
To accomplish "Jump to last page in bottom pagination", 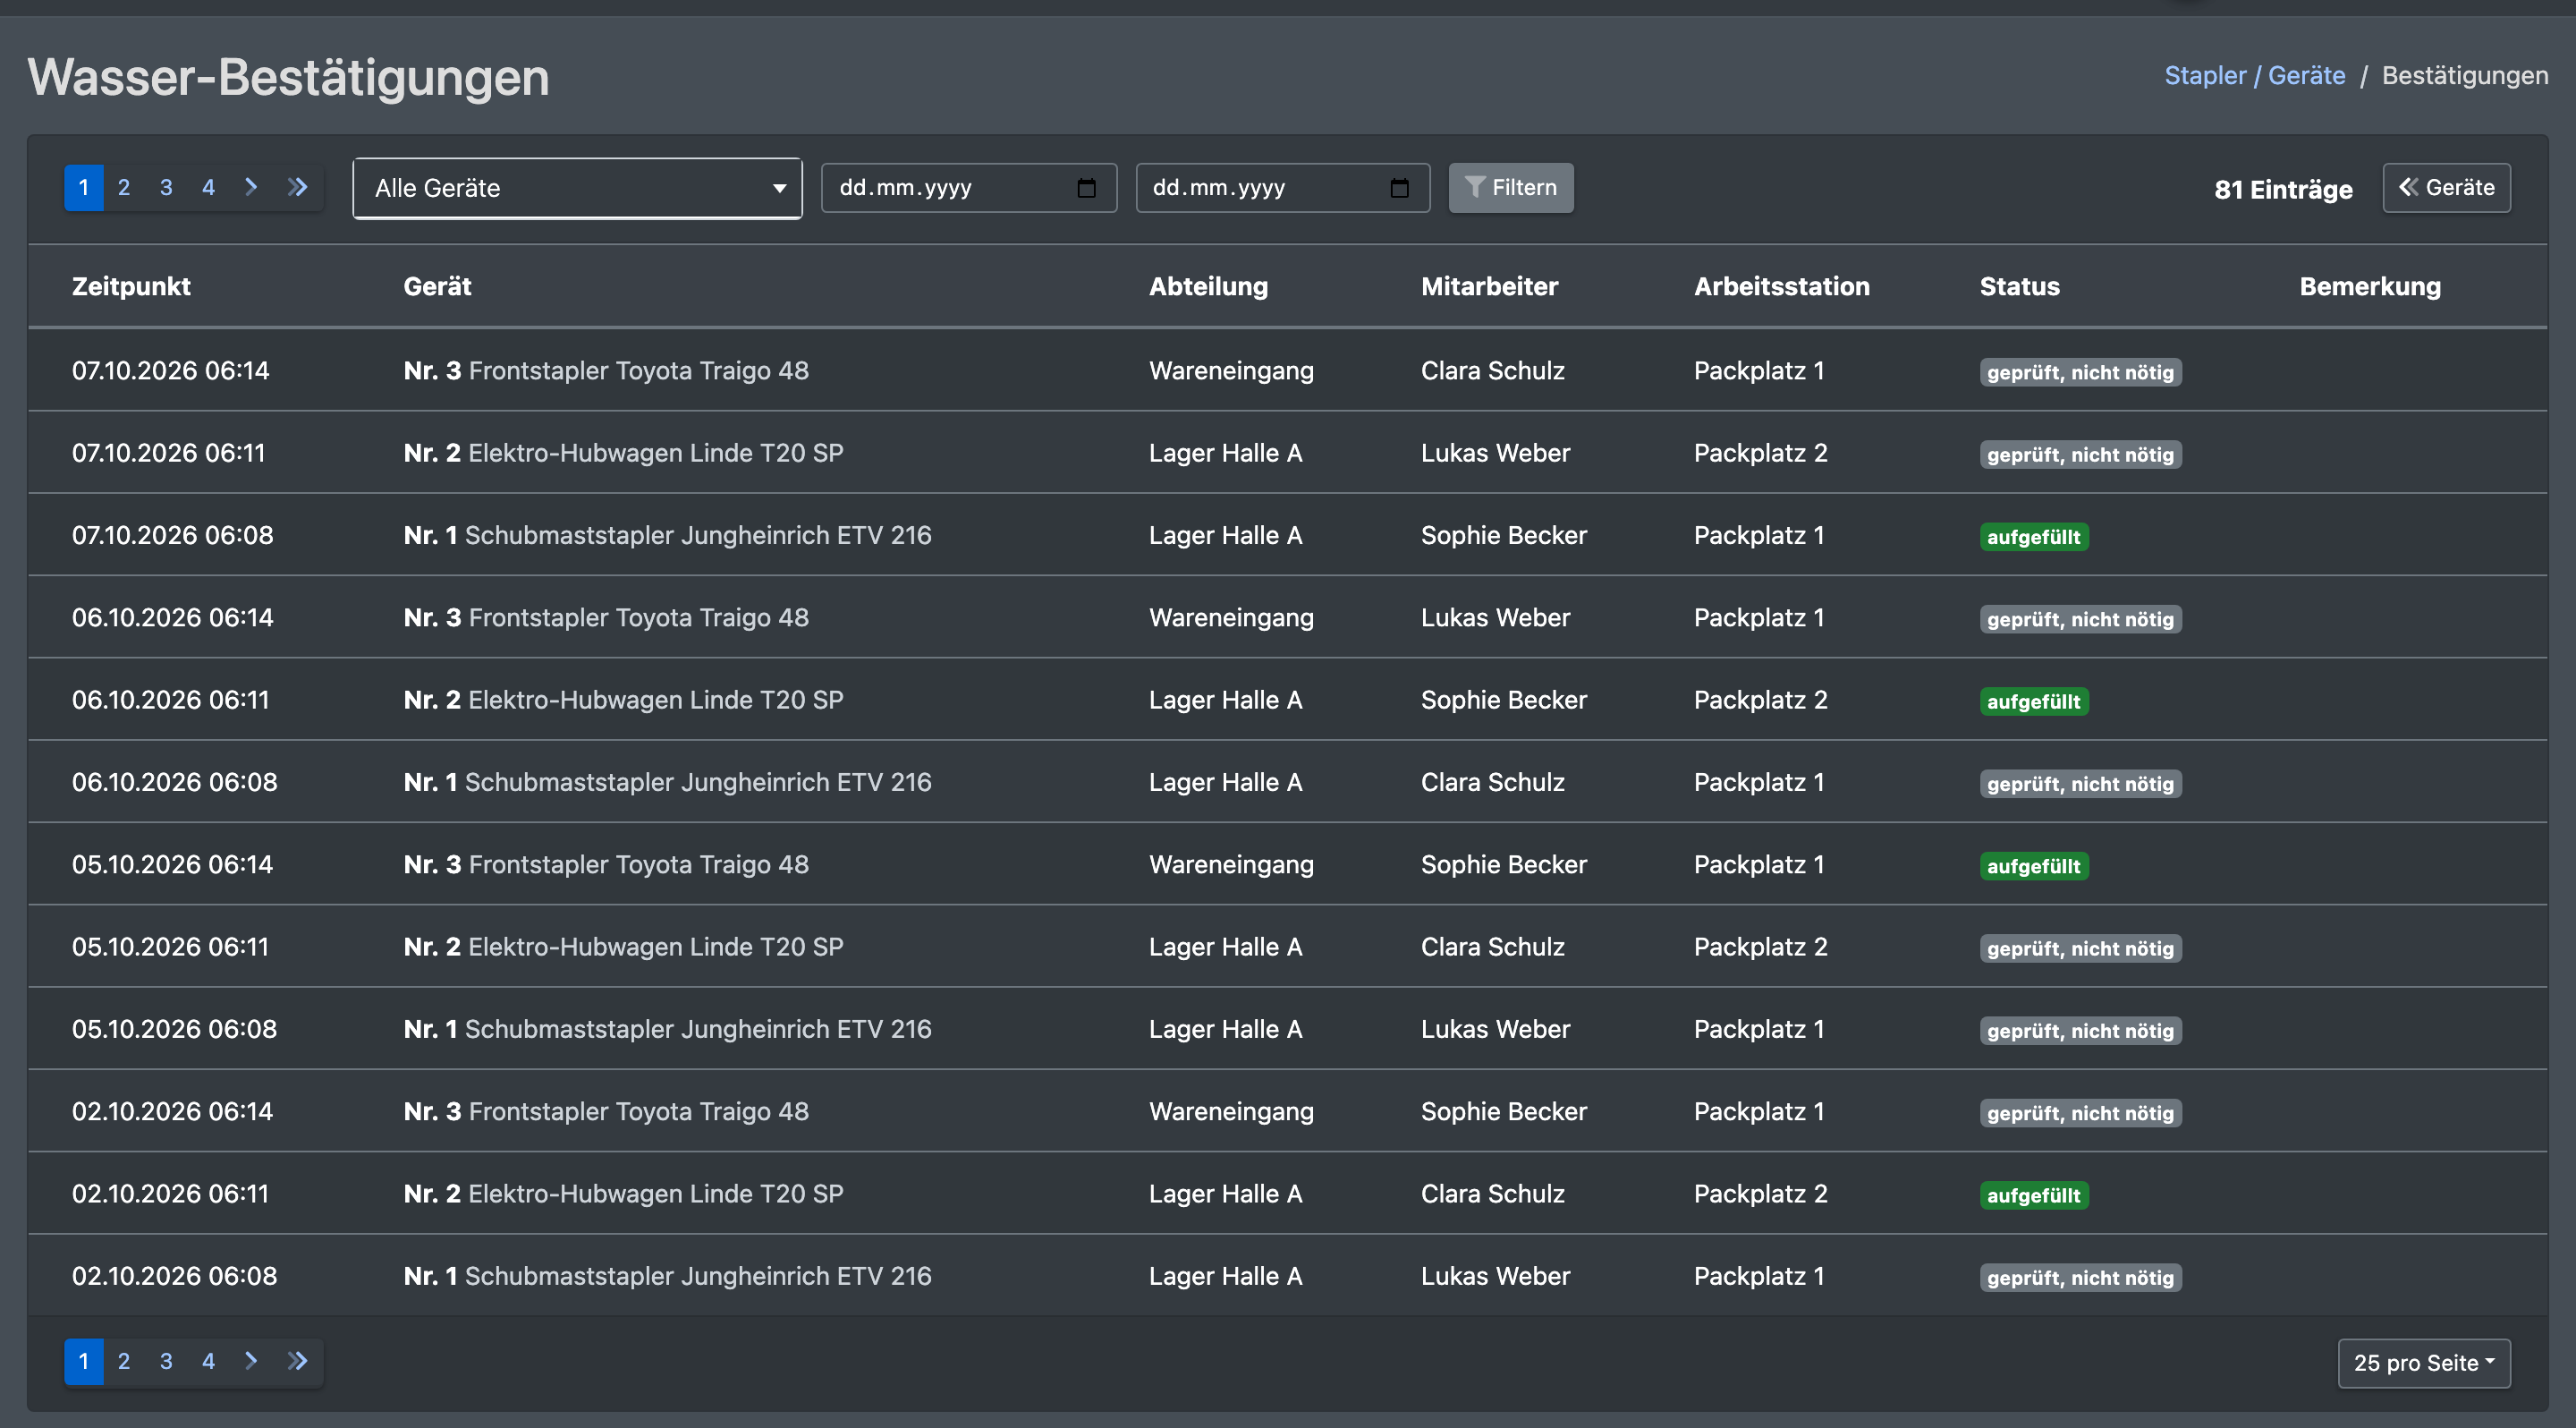I will [297, 1361].
